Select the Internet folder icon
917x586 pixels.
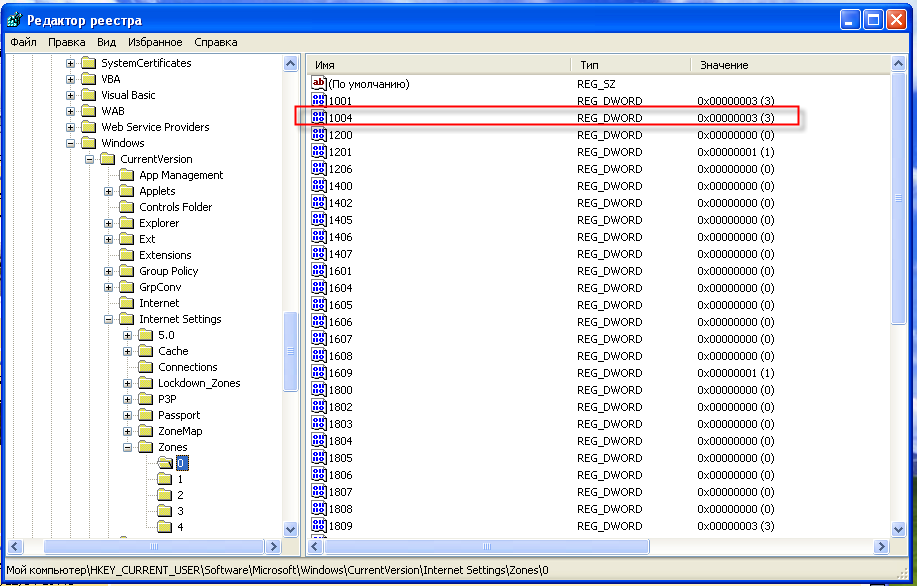126,302
